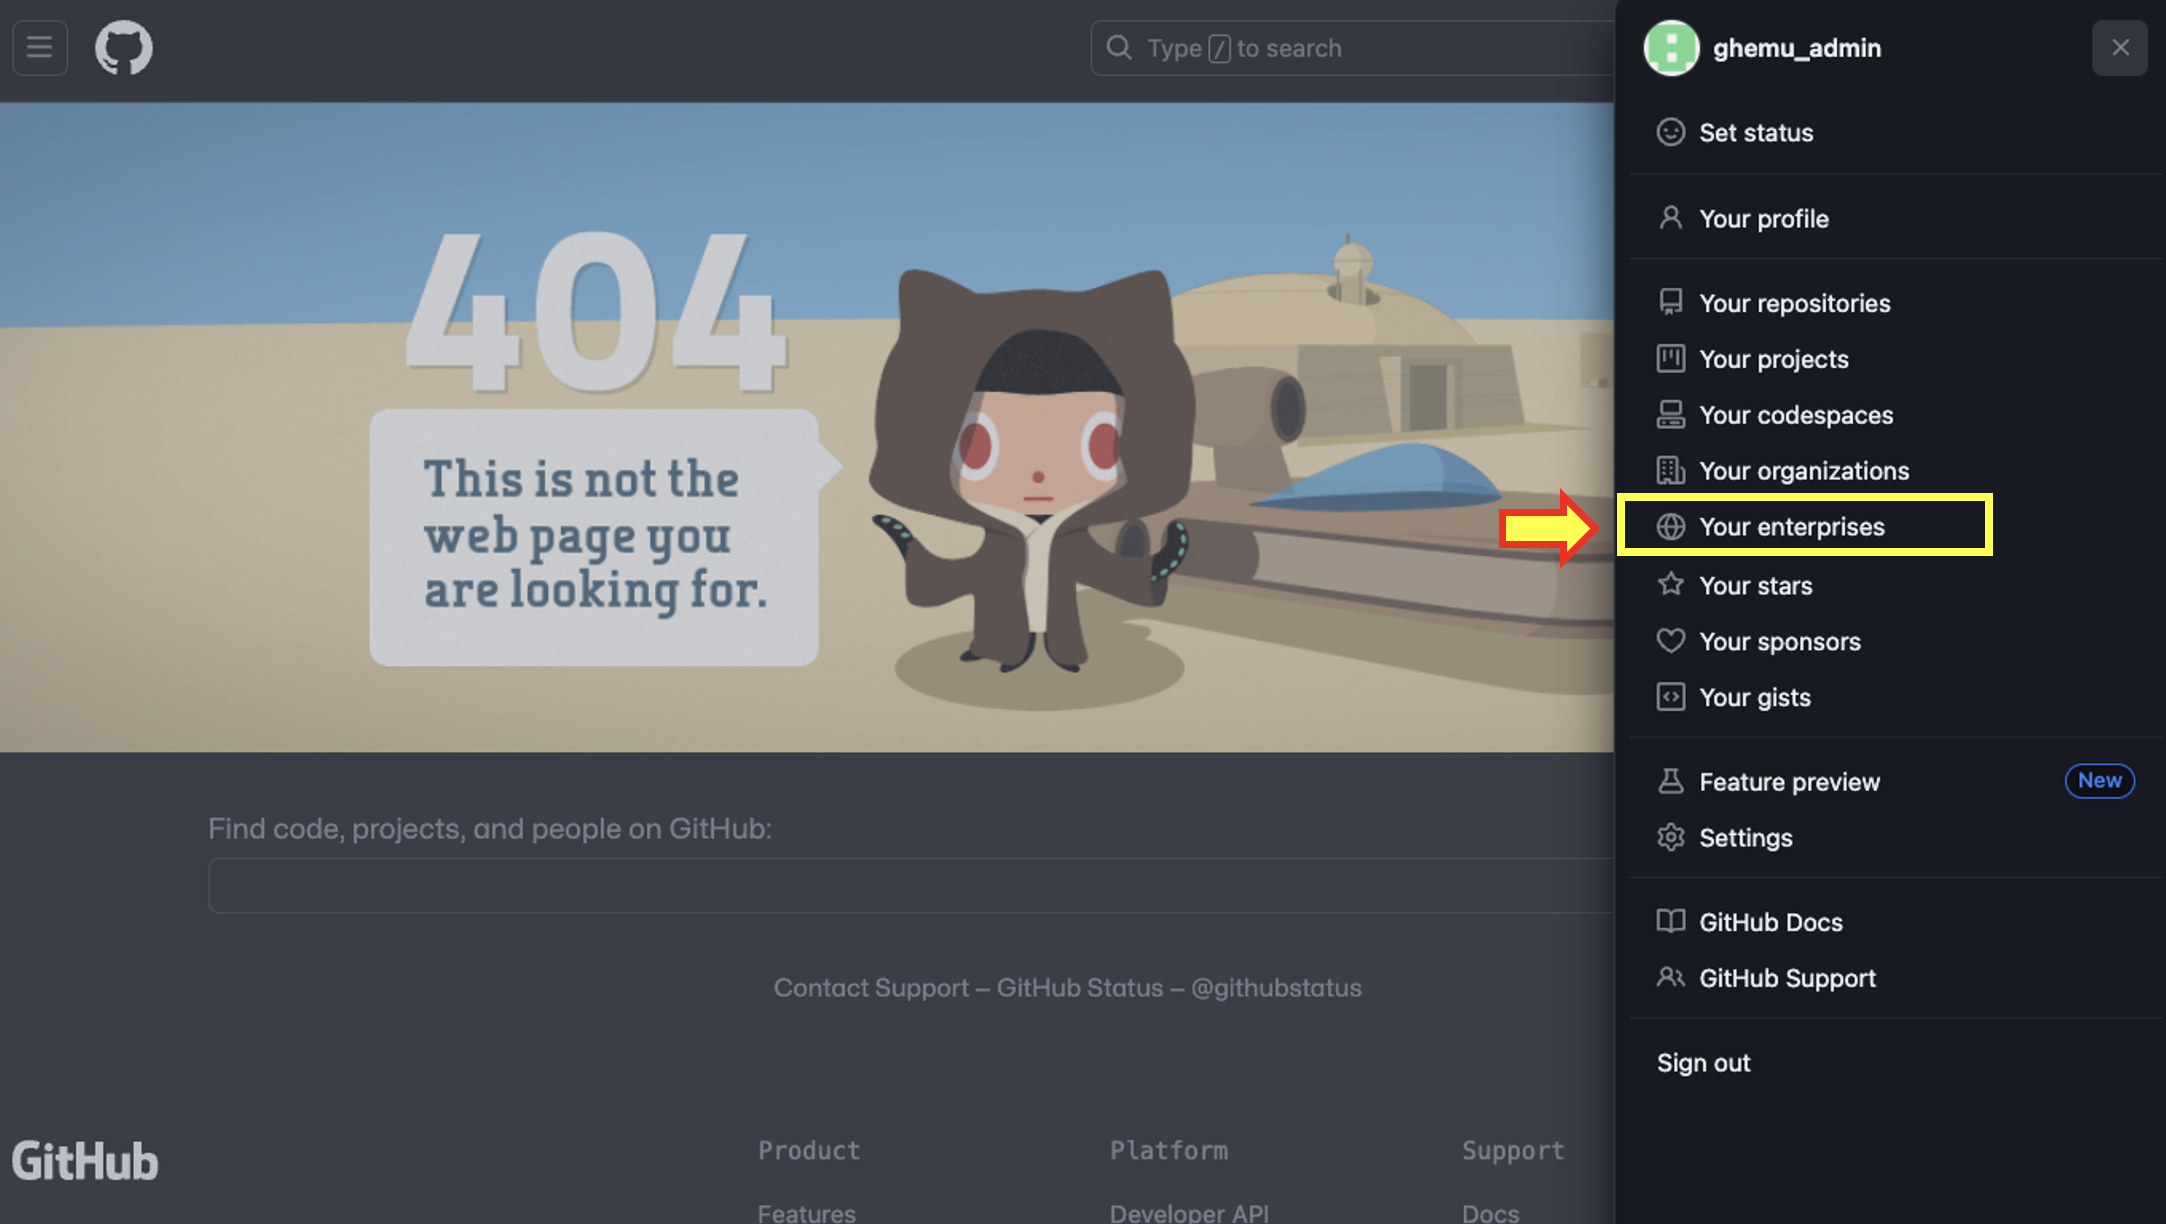The height and width of the screenshot is (1224, 2166).
Task: Open the @githubstatus link
Action: point(1276,987)
